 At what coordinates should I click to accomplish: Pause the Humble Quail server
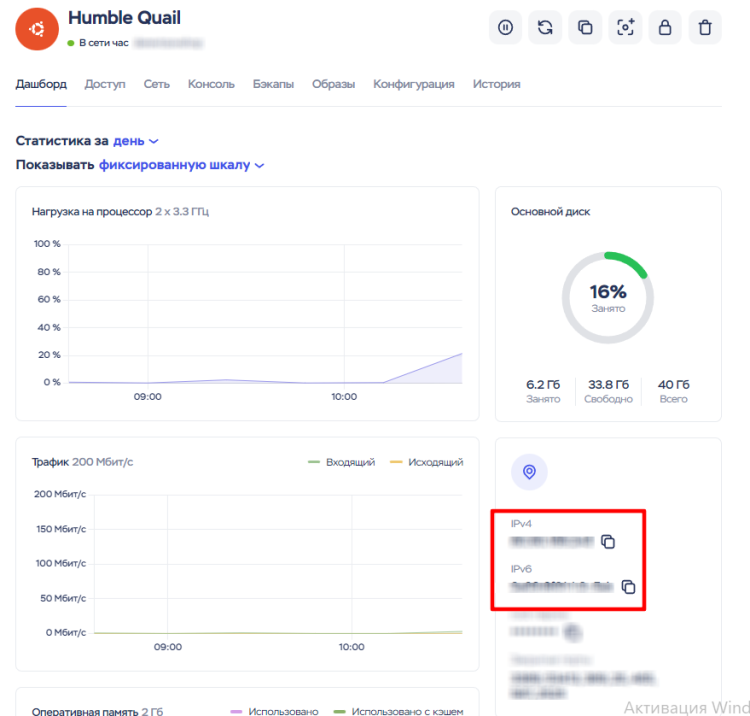(505, 28)
